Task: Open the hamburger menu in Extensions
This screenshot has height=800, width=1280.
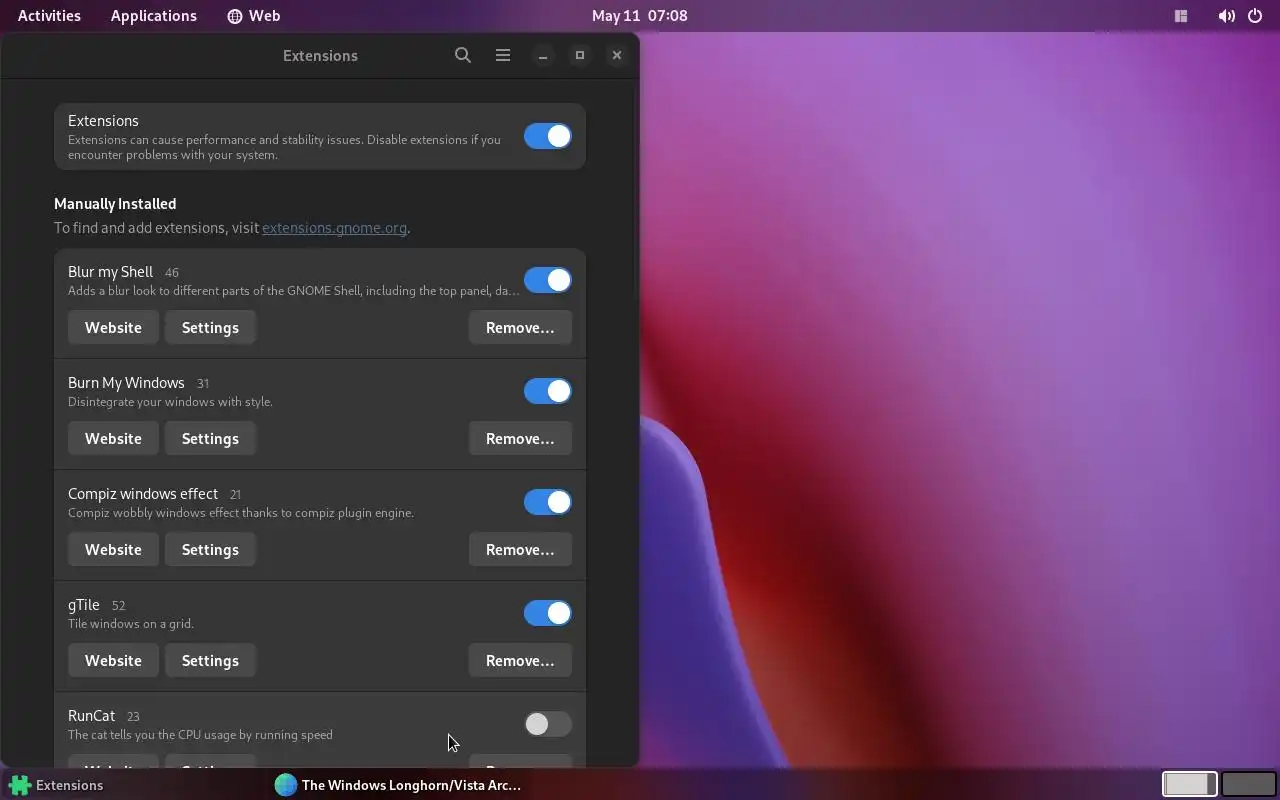Action: 503,55
